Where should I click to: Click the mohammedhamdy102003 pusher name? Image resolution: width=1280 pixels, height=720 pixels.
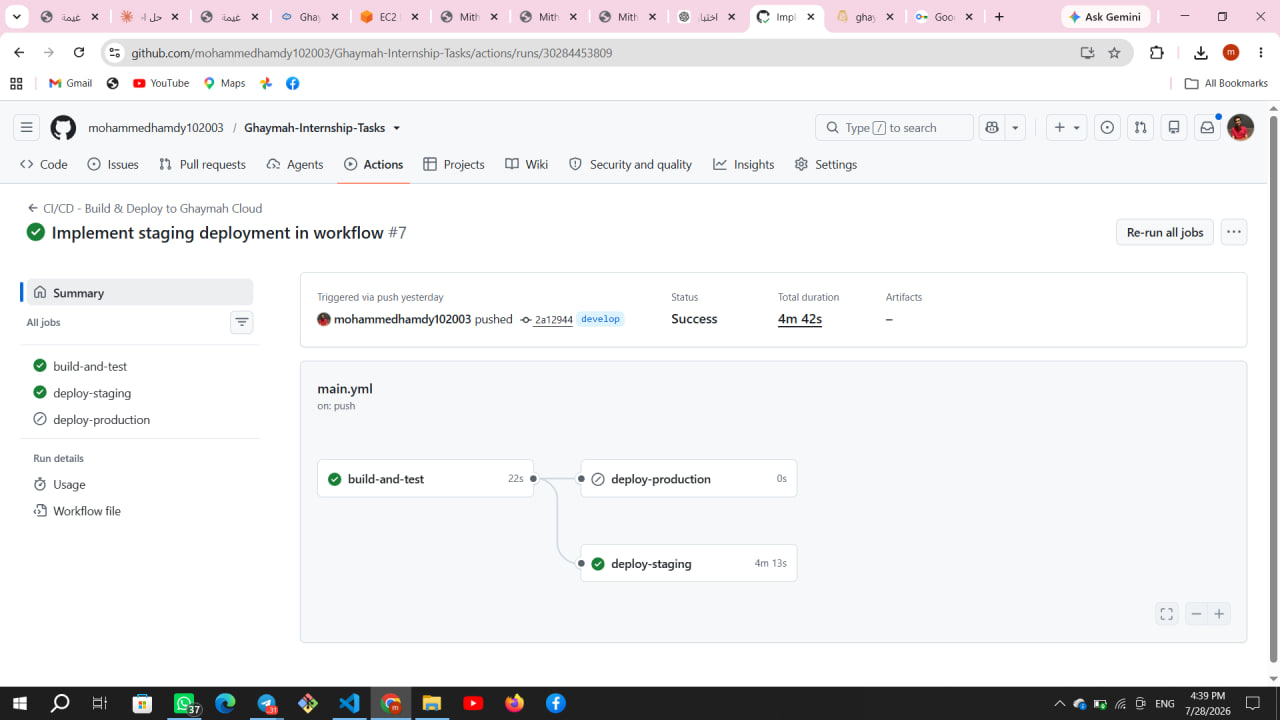pos(402,319)
